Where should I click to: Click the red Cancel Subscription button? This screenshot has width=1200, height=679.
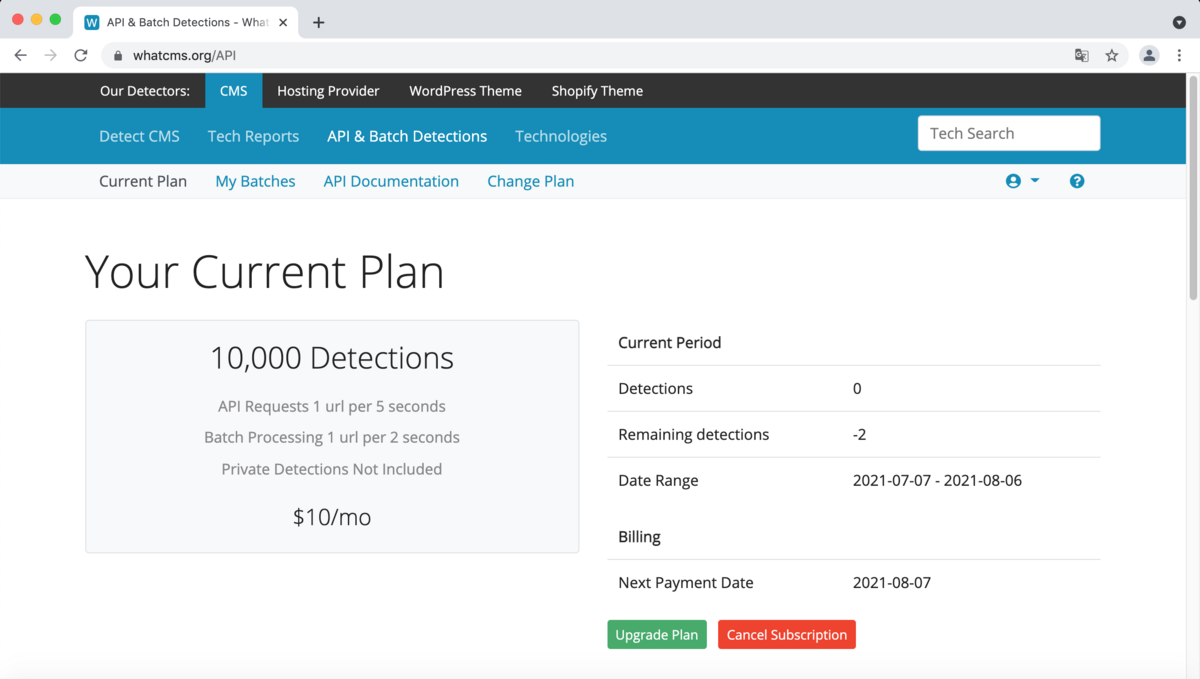coord(786,635)
